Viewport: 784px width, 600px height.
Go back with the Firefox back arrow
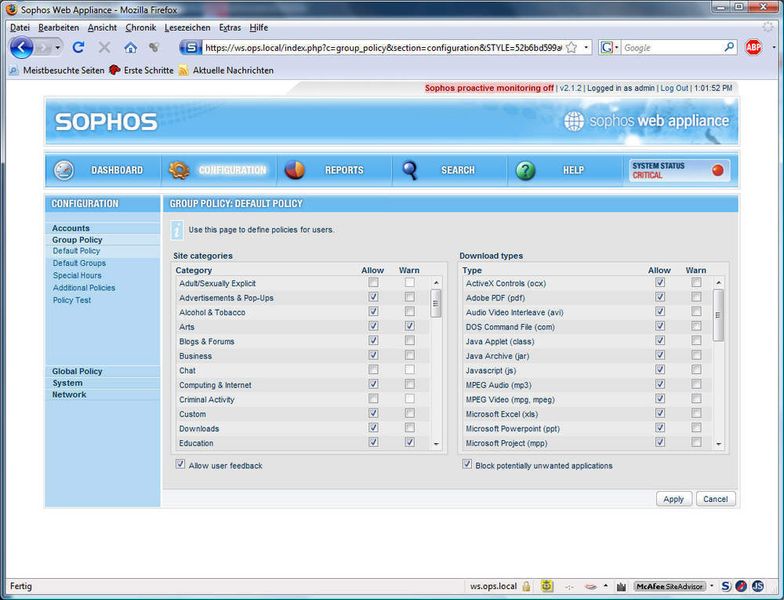22,48
